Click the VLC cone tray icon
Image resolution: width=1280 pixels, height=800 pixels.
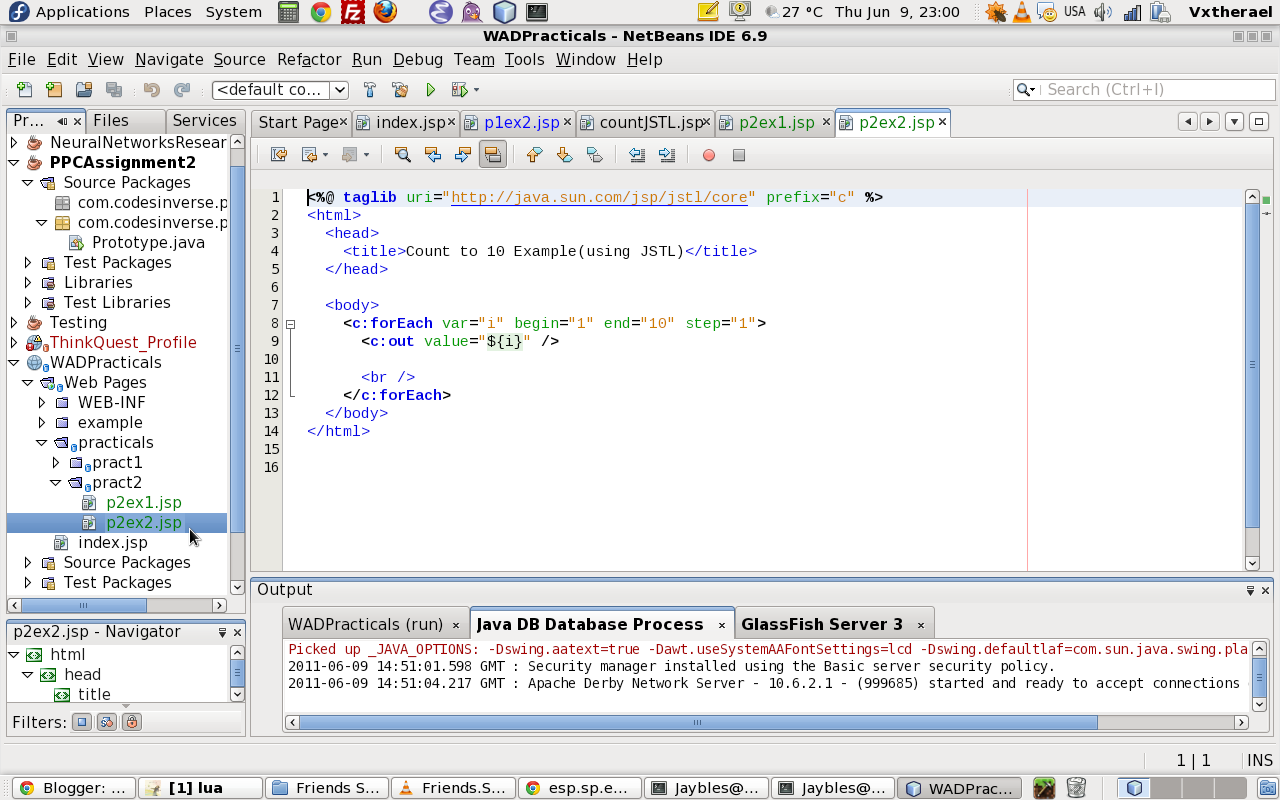pyautogui.click(x=1022, y=12)
